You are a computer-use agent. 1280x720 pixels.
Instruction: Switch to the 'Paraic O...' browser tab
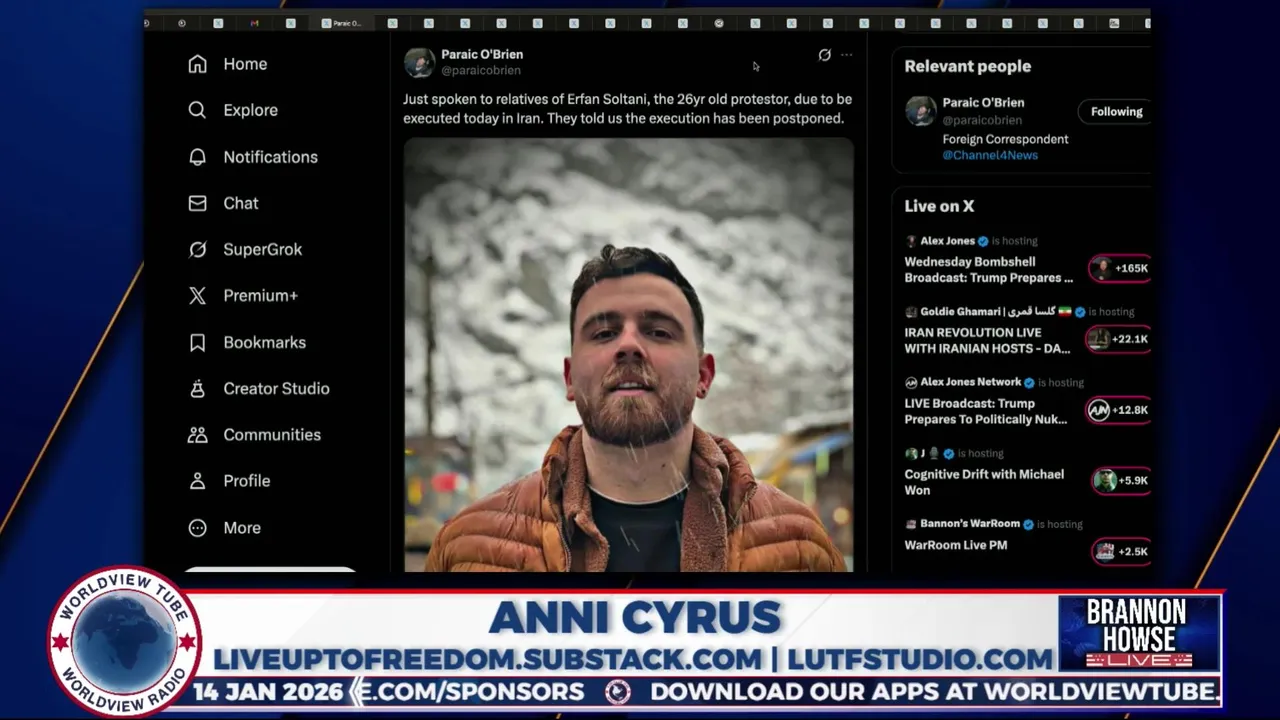tap(341, 23)
